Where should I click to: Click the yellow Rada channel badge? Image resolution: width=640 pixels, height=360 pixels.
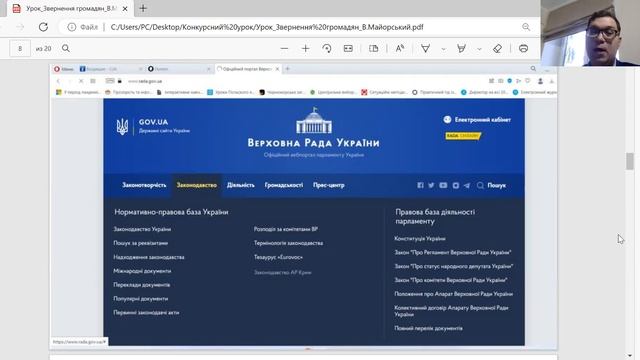463,136
